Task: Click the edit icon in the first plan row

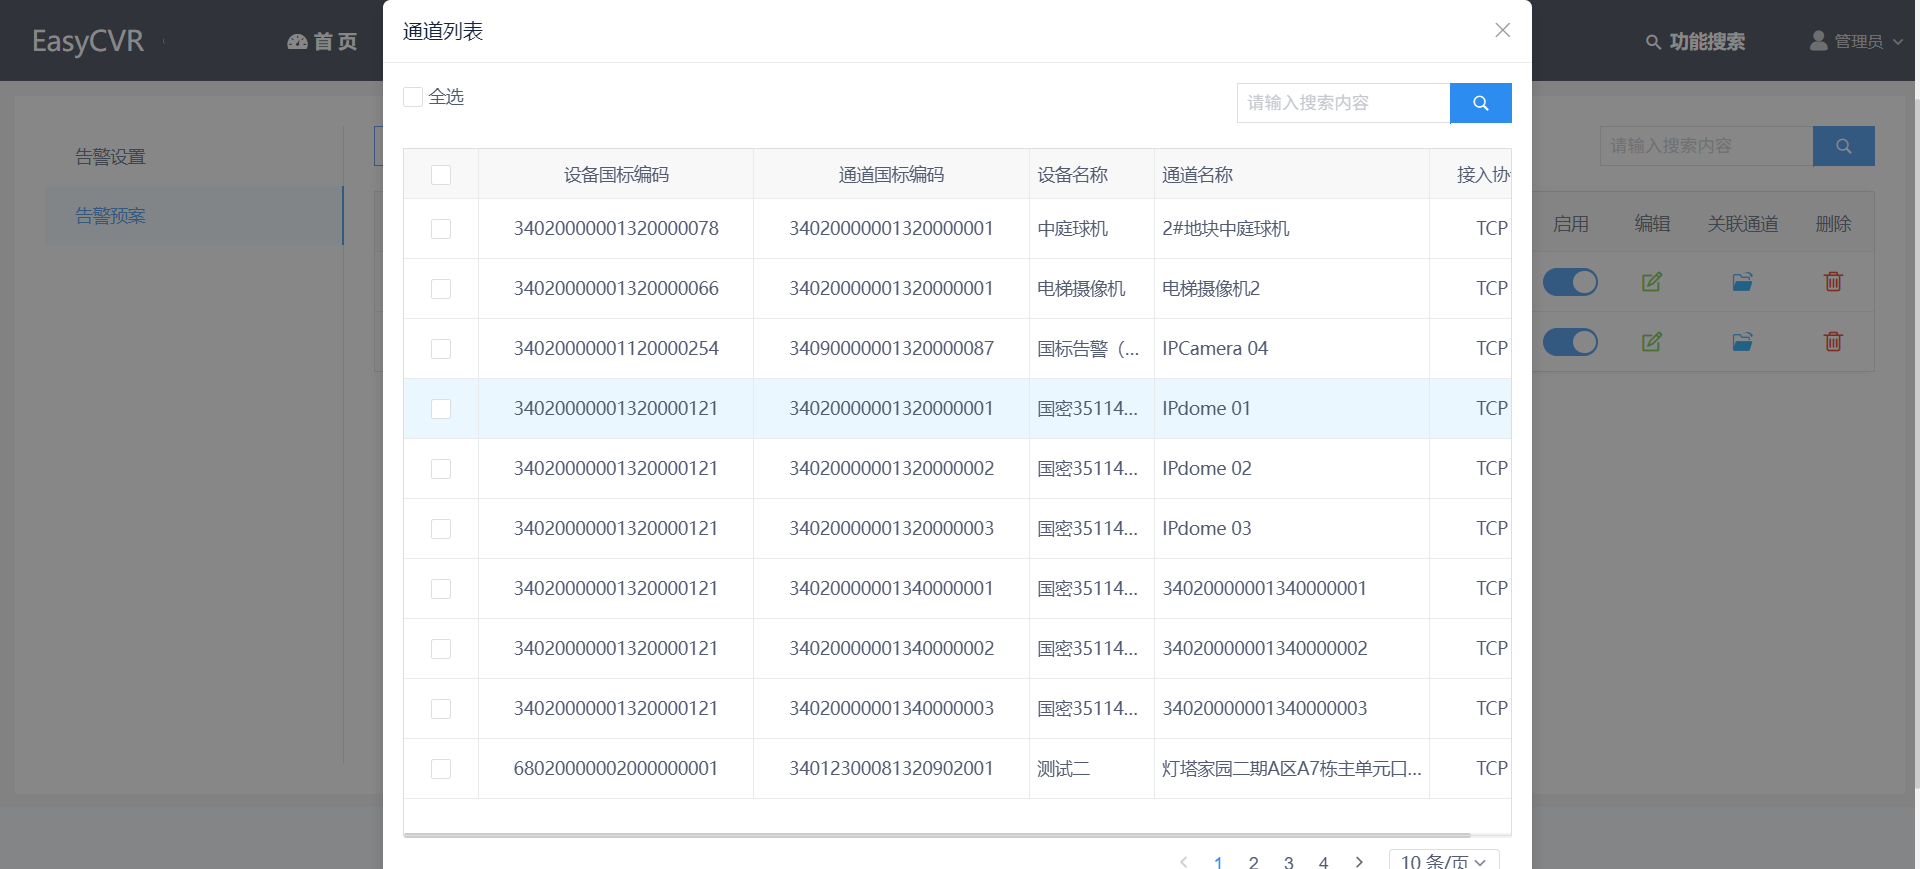Action: tap(1651, 282)
